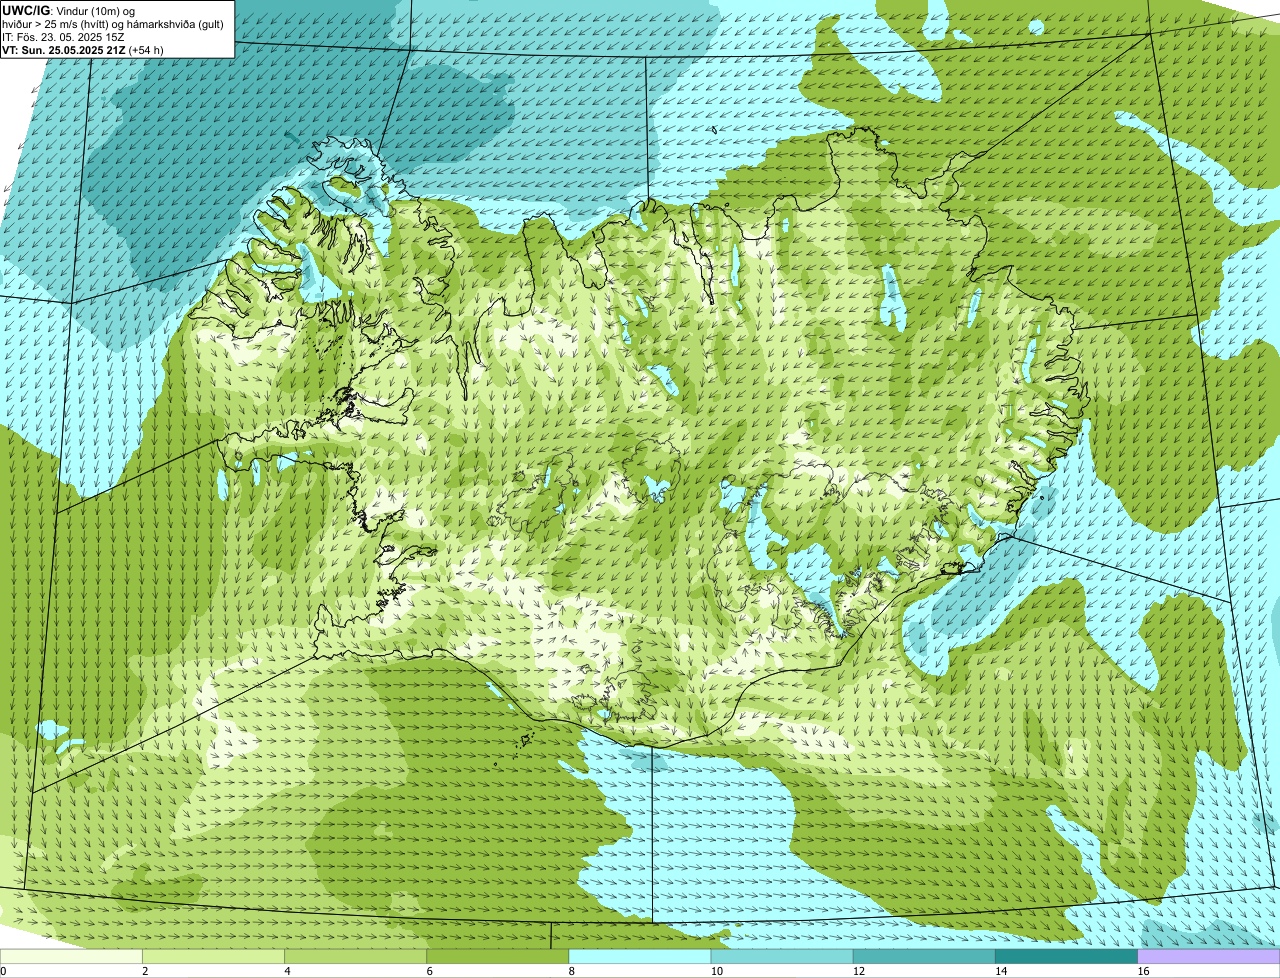Click the legend scale label "2"
The width and height of the screenshot is (1280, 978).
pos(145,971)
